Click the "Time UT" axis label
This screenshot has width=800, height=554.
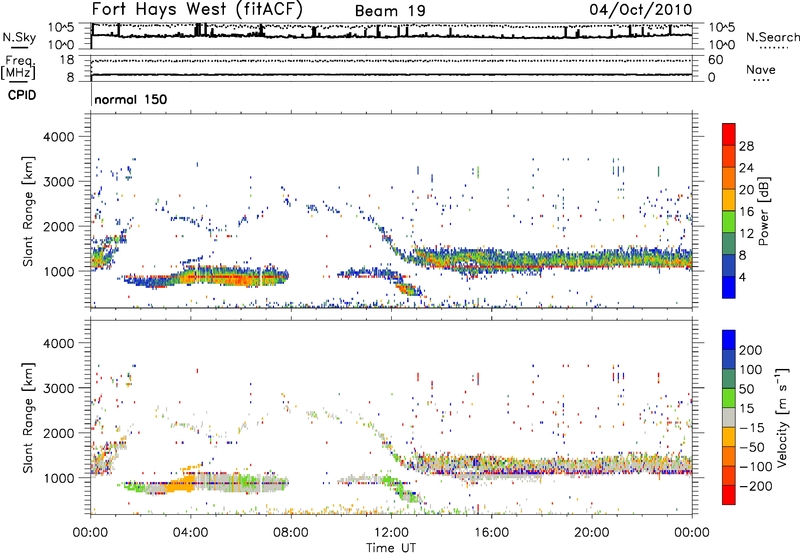pyautogui.click(x=391, y=548)
